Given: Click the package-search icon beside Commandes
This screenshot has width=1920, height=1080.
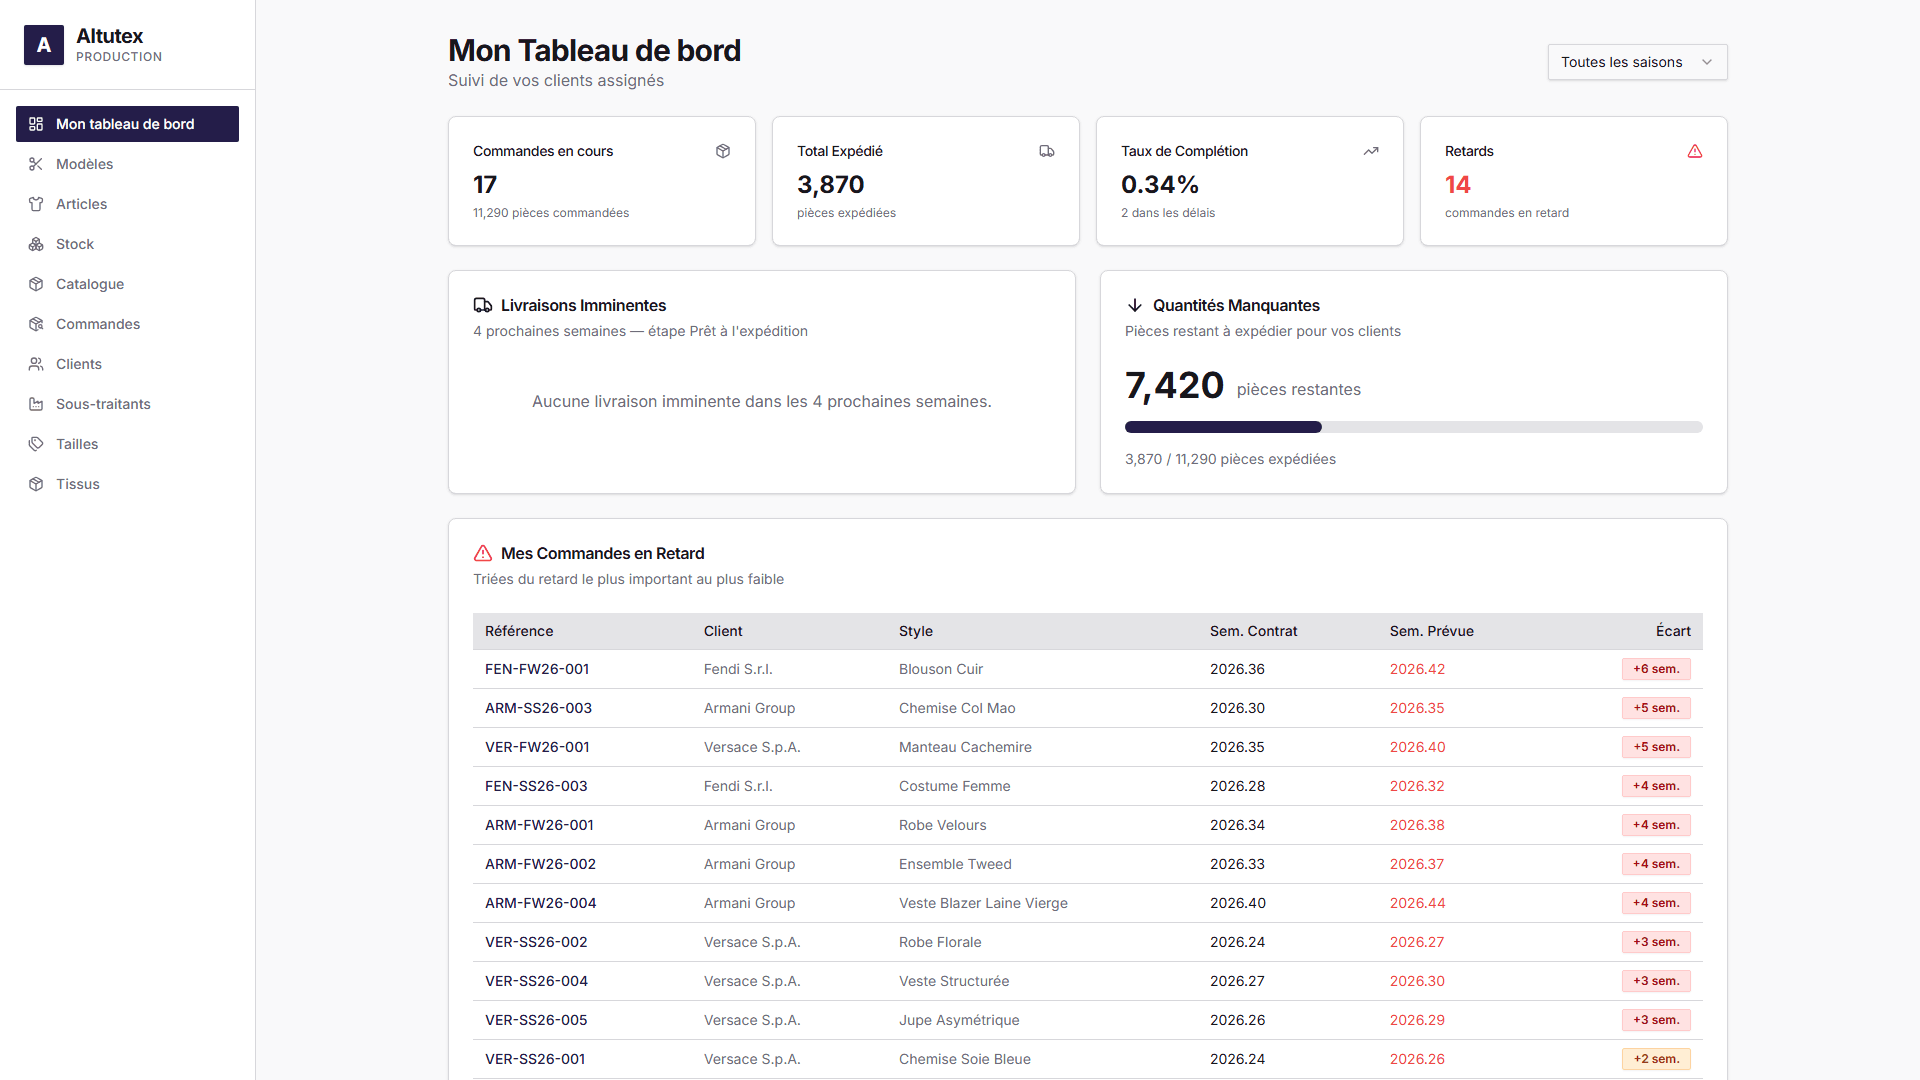Looking at the screenshot, I should pos(36,324).
